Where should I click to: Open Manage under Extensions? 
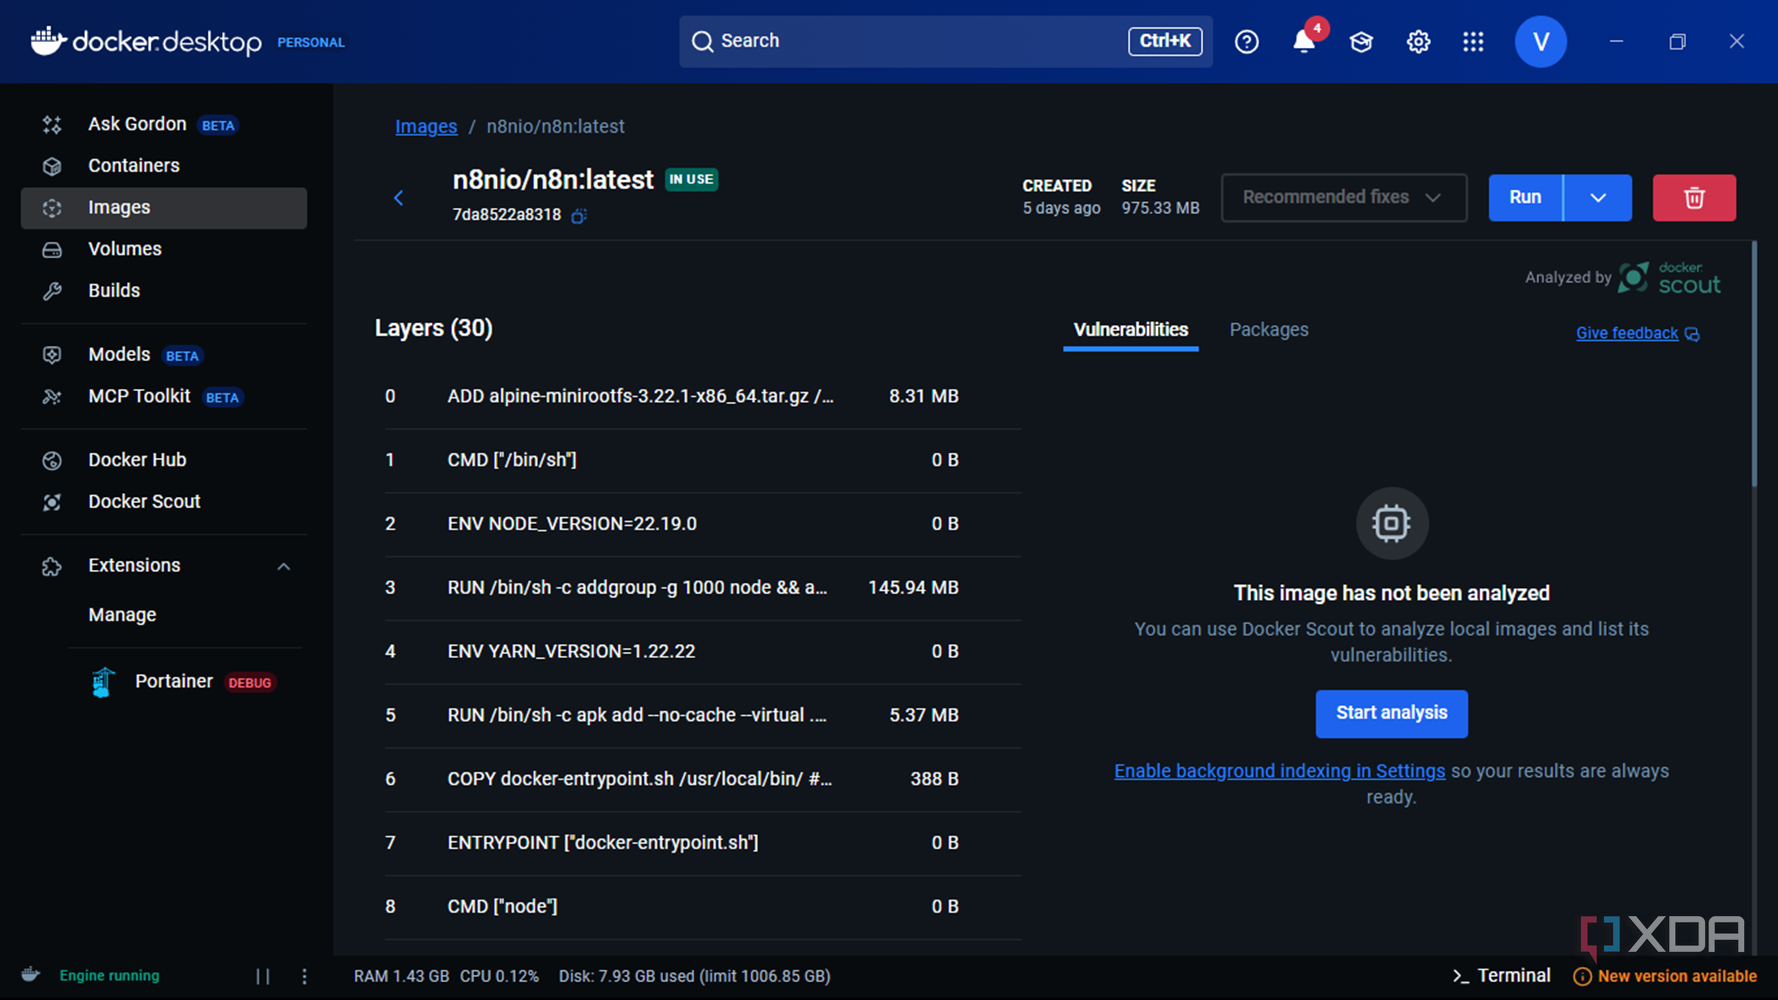[x=122, y=615]
